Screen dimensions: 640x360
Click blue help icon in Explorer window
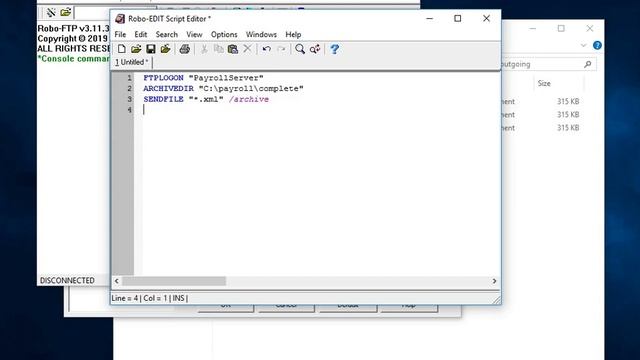(x=597, y=45)
